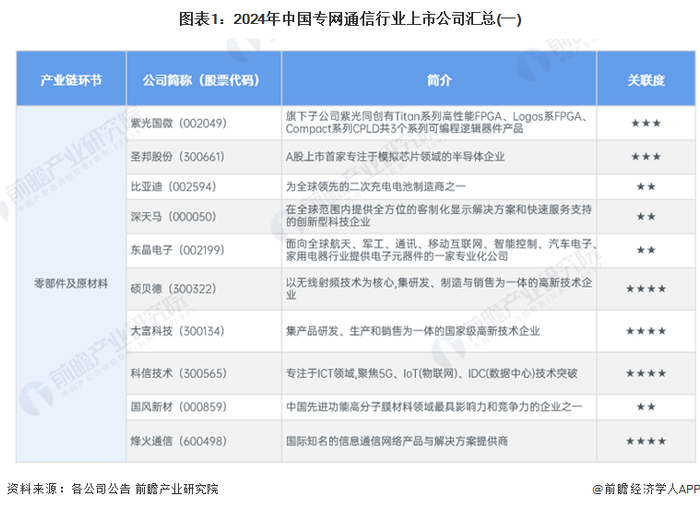Click the @前瞻经济学人APP credit

pyautogui.click(x=646, y=489)
